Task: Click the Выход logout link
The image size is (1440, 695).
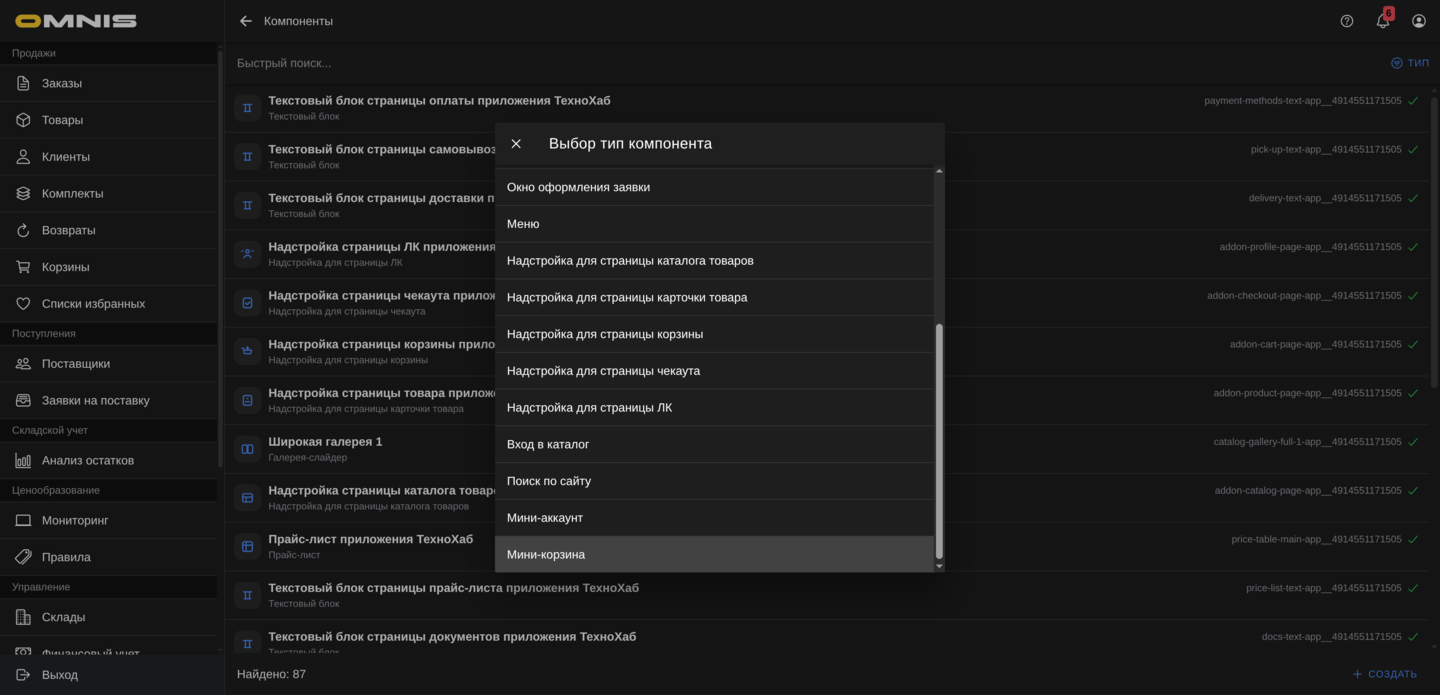Action: [x=59, y=675]
